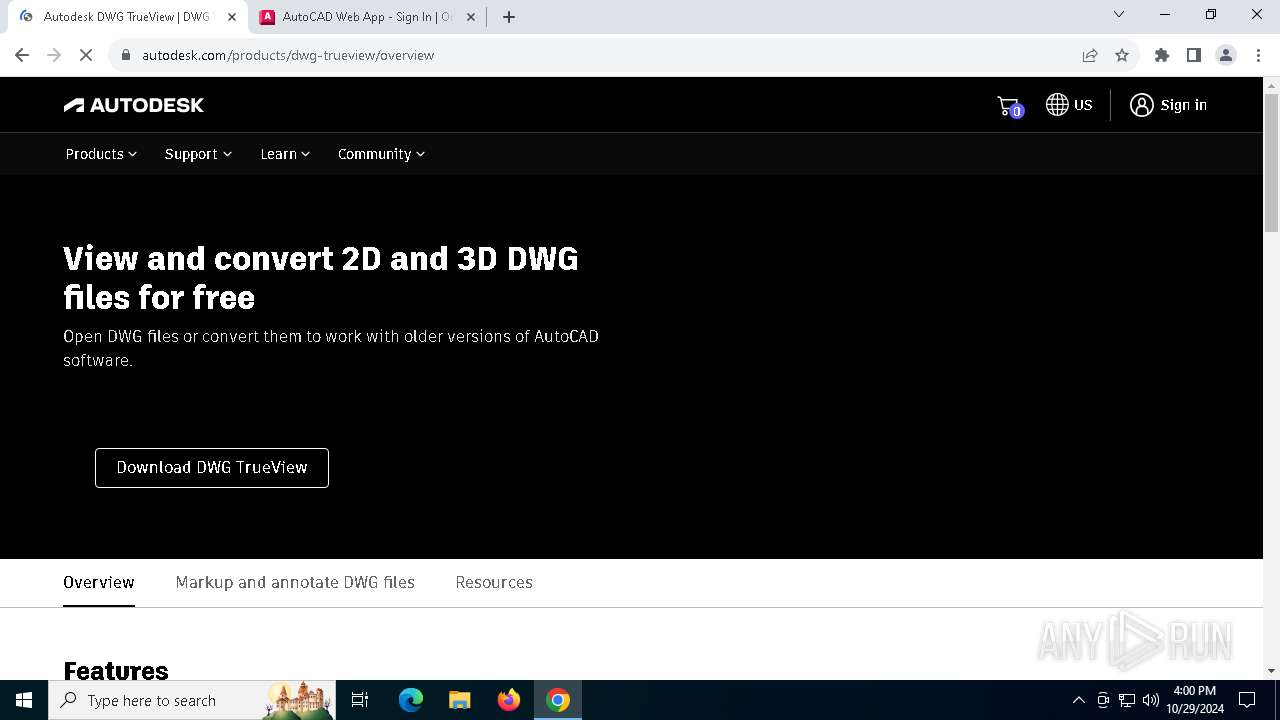Viewport: 1280px width, 720px height.
Task: Open the volume control in tray
Action: pos(1150,700)
